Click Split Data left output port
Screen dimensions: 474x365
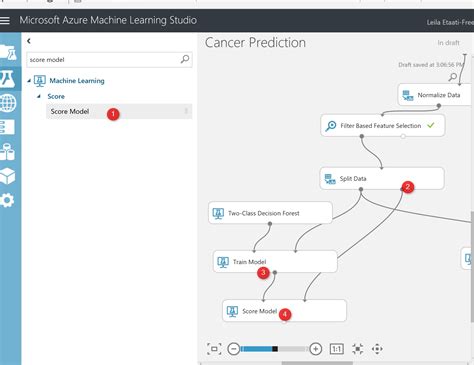361,189
